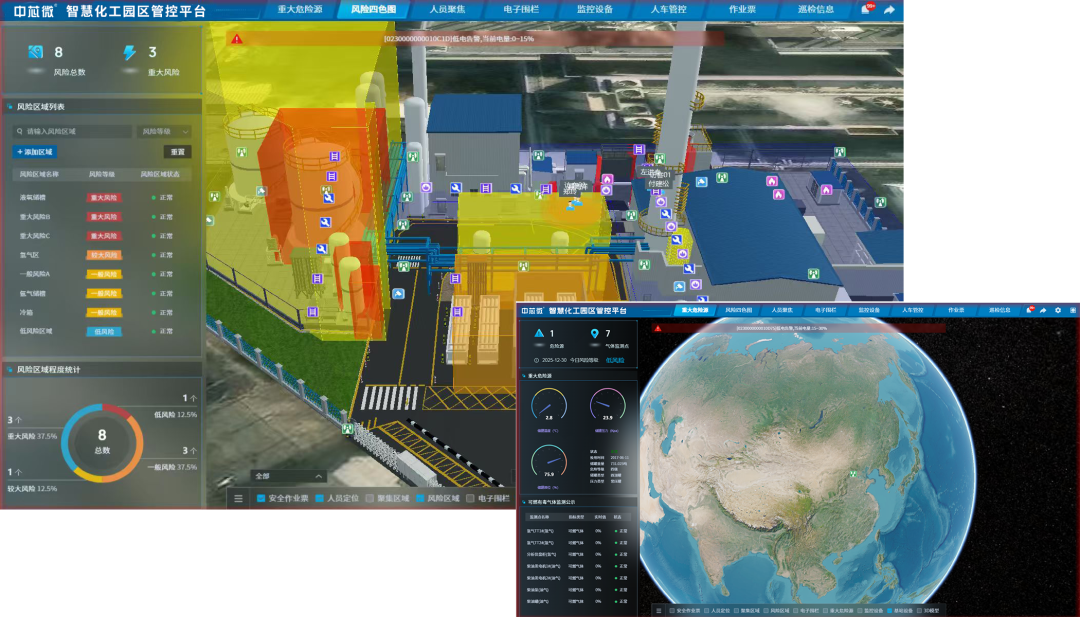Go to 监控设备 tab in main window
The height and width of the screenshot is (617, 1080).
point(594,10)
